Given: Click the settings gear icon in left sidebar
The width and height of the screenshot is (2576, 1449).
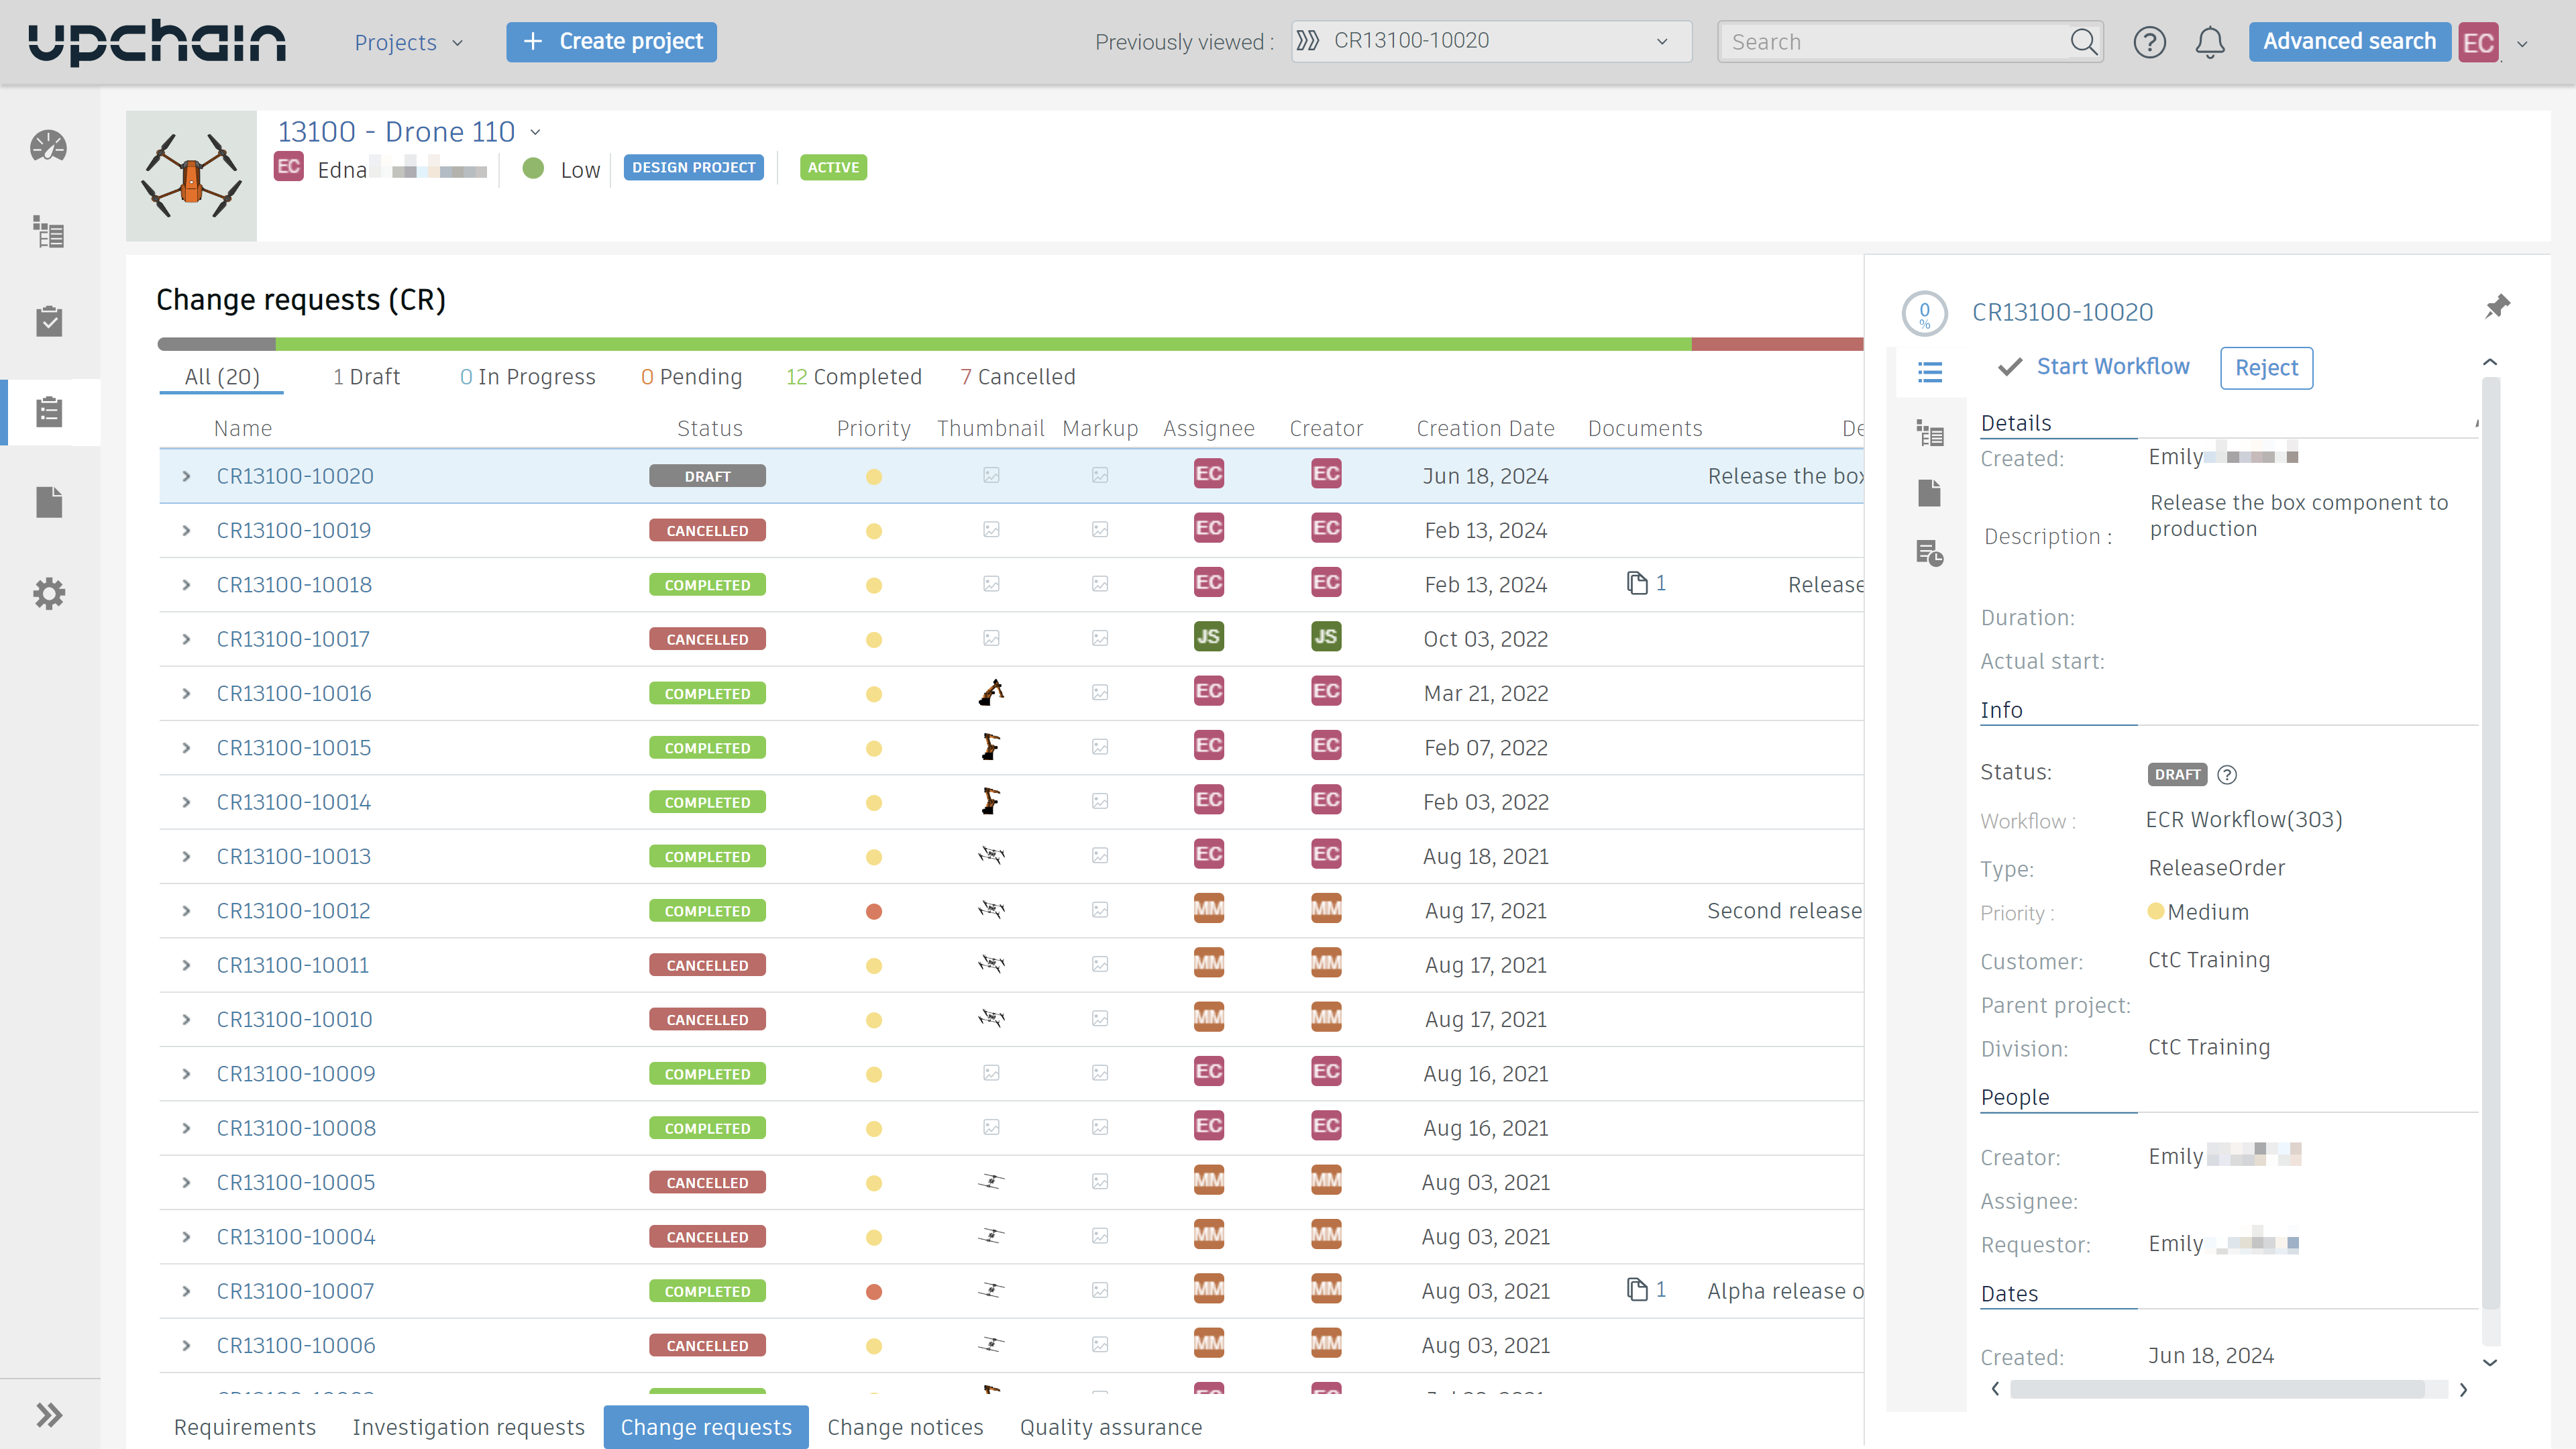Looking at the screenshot, I should pos(48,594).
